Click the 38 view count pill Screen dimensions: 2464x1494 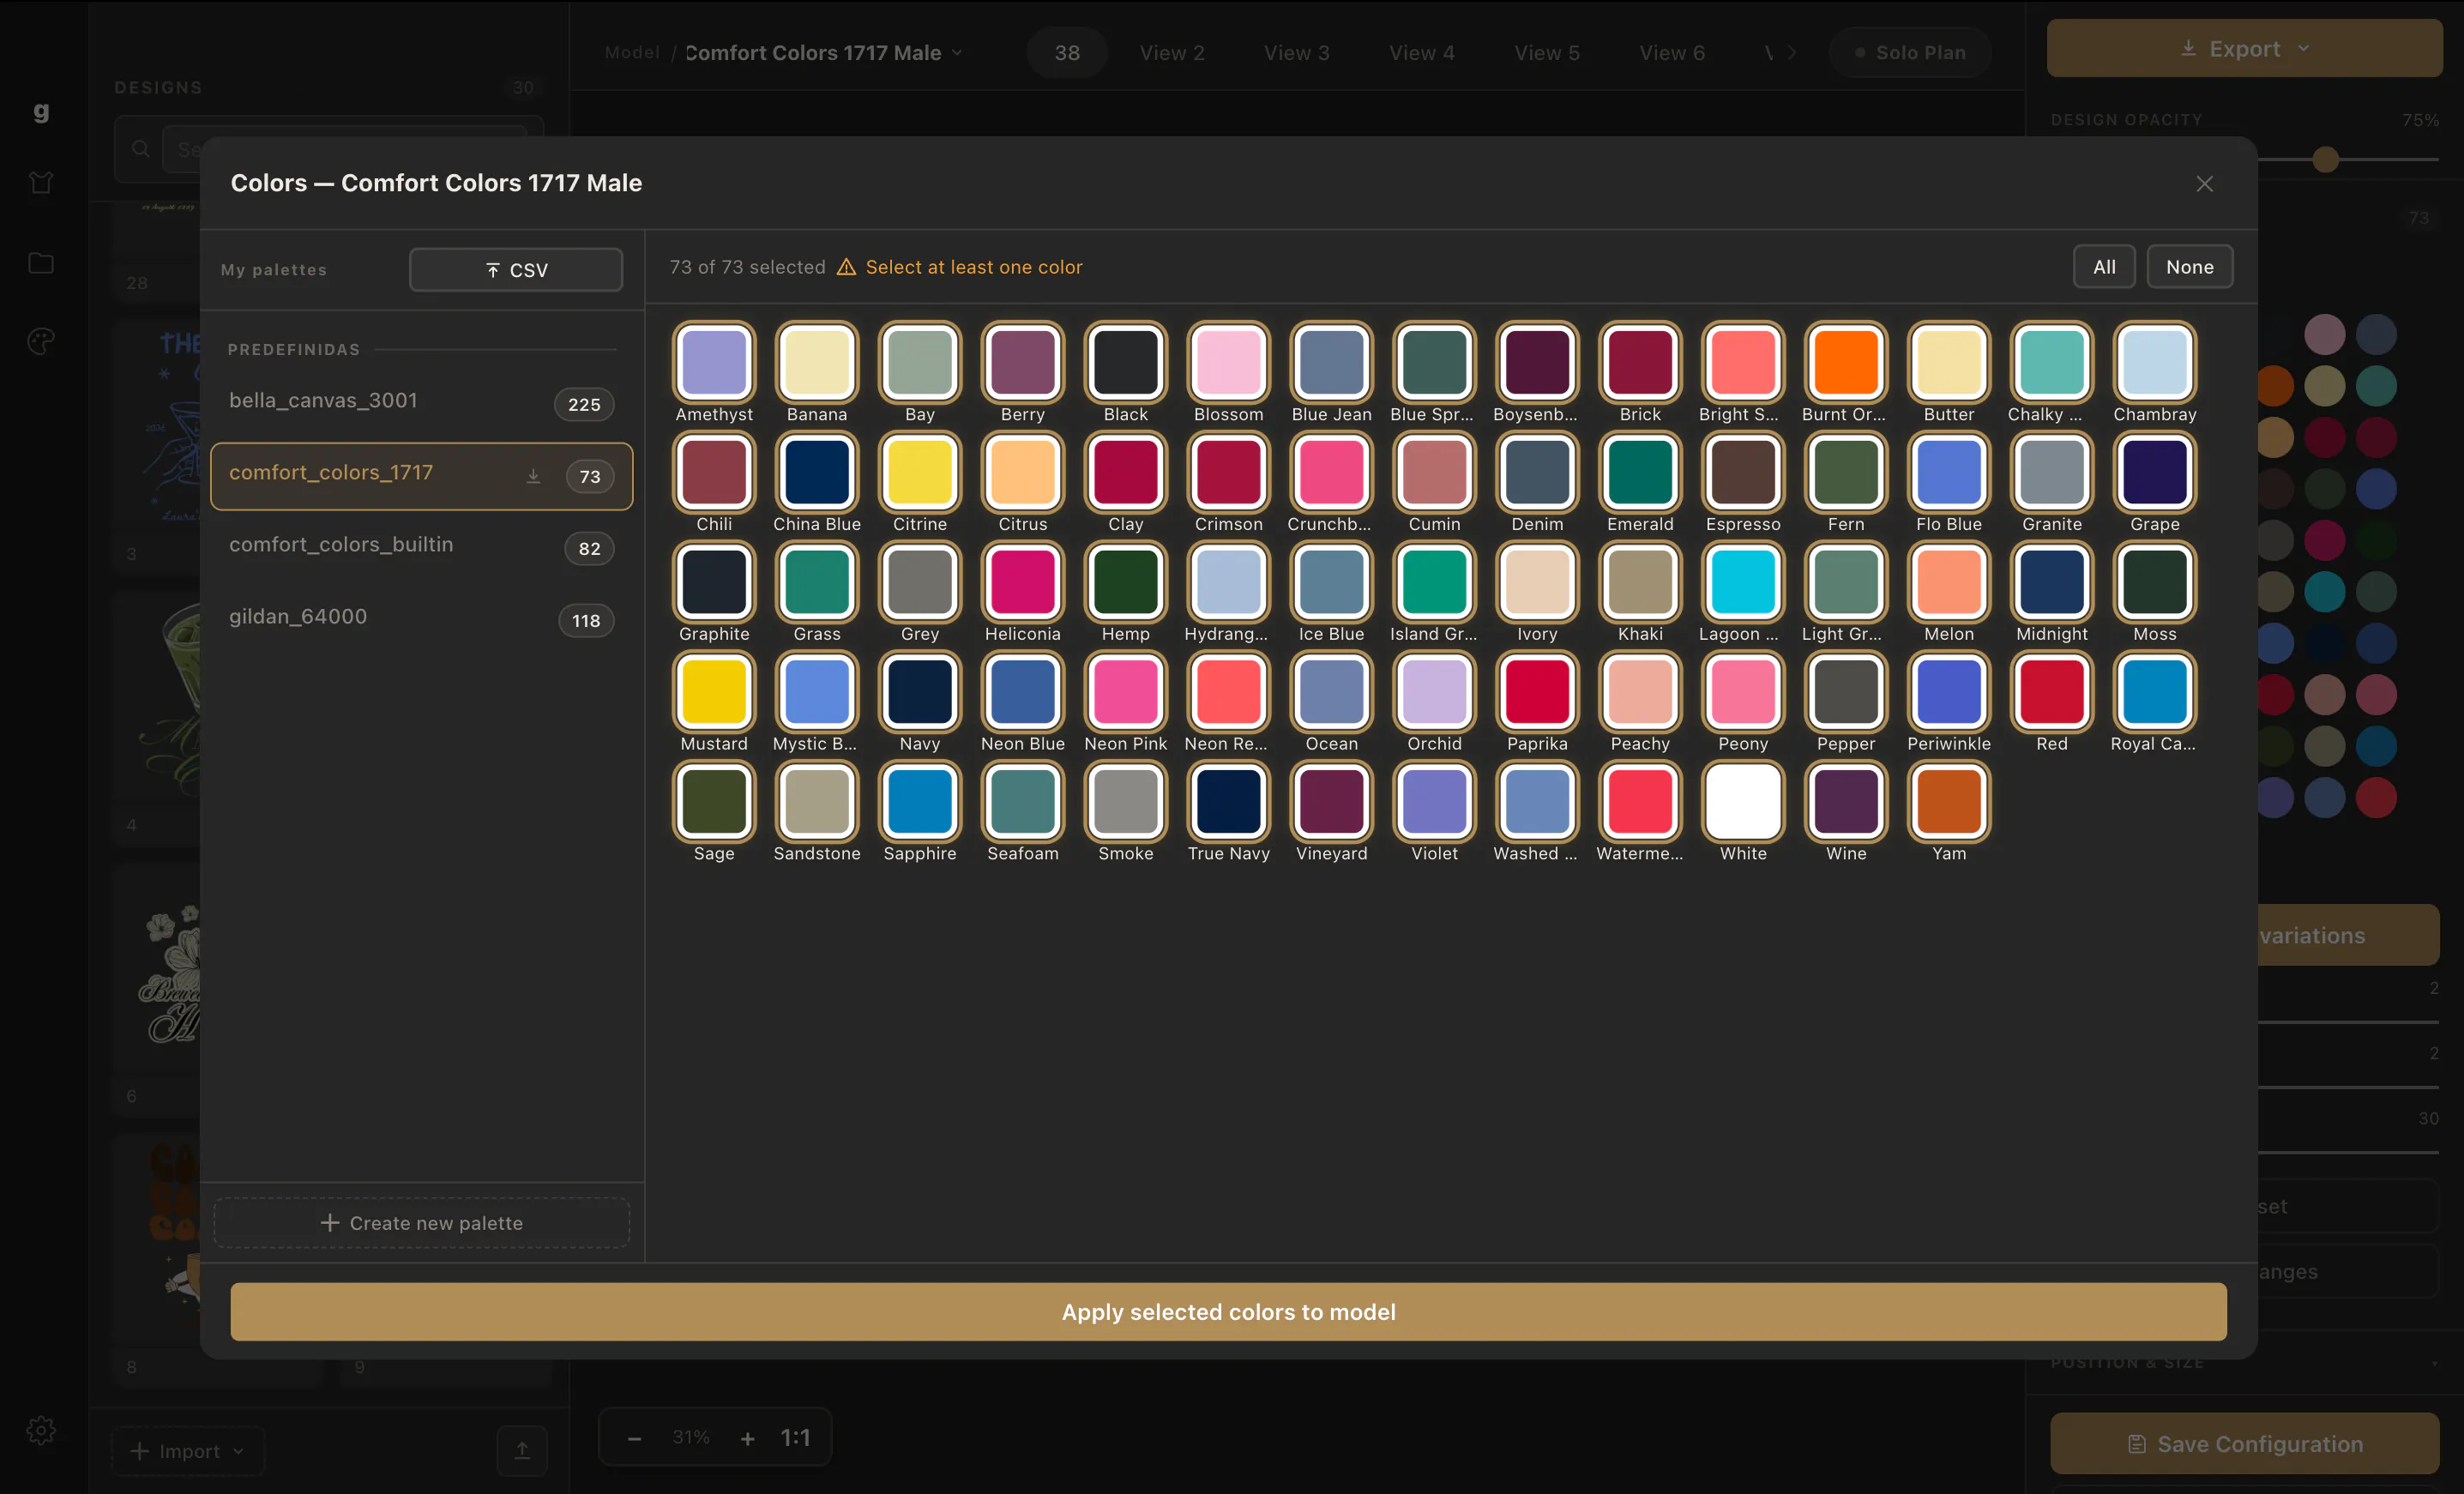(1066, 52)
